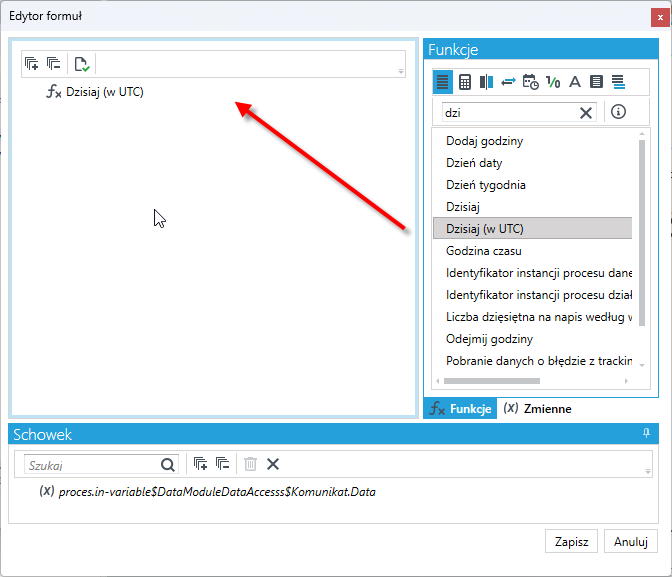This screenshot has width=672, height=577.
Task: Click down arrow of functions list scrollbar
Action: (x=642, y=365)
